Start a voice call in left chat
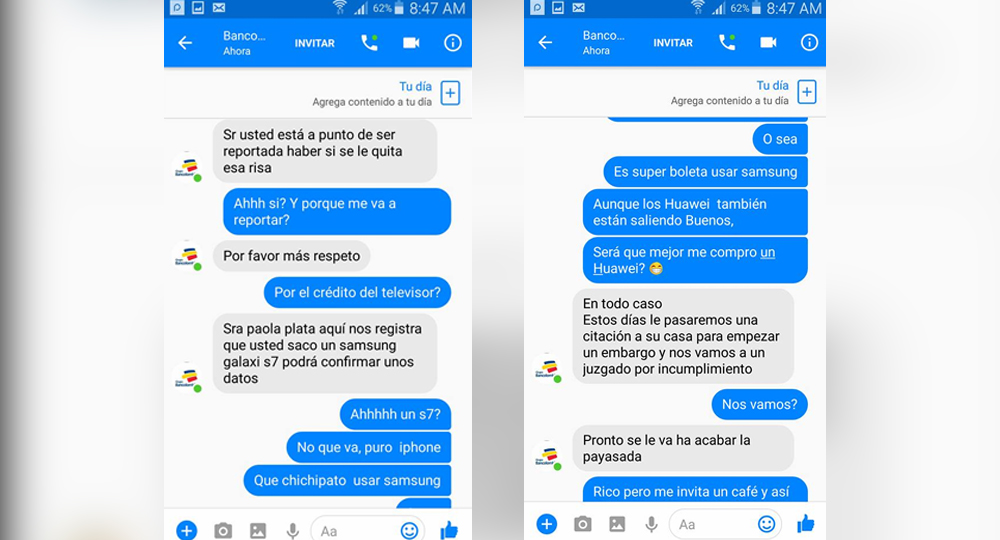 369,43
